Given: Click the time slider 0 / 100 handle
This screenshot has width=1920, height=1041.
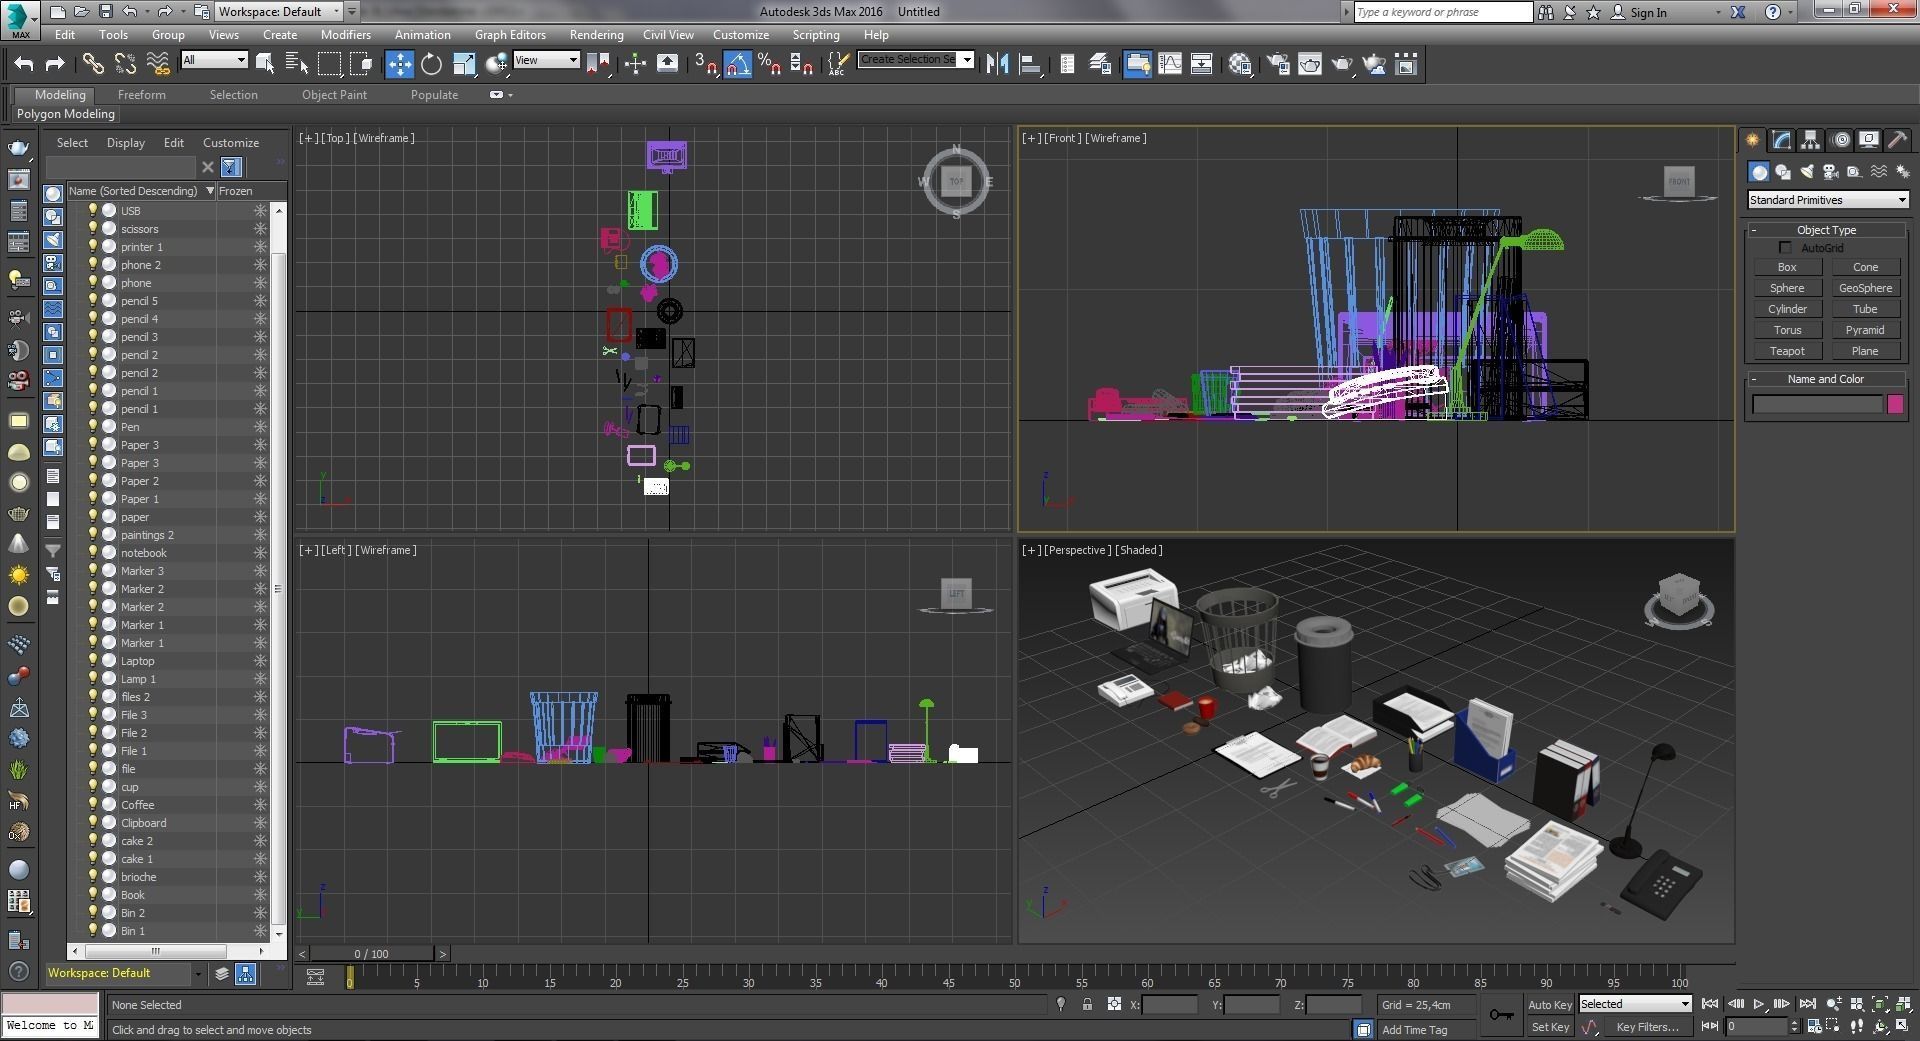Looking at the screenshot, I should pyautogui.click(x=371, y=954).
